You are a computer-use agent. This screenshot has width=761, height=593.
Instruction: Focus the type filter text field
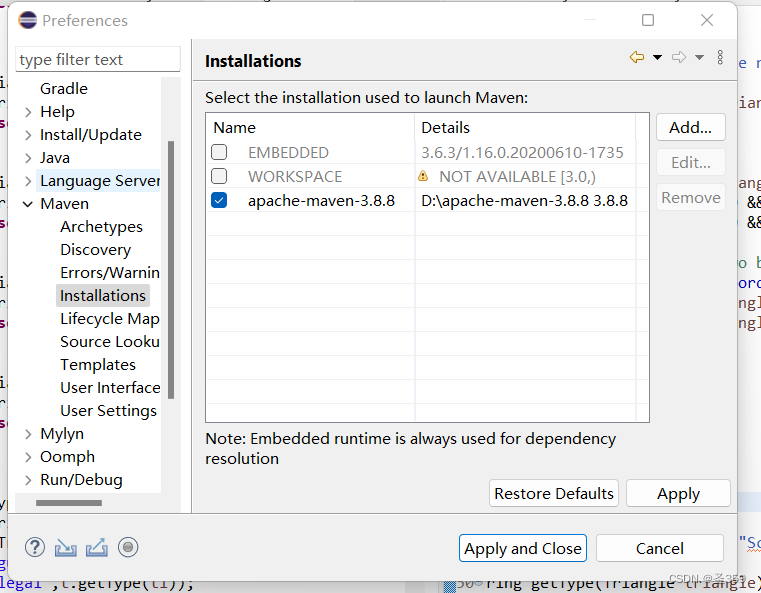click(x=98, y=60)
